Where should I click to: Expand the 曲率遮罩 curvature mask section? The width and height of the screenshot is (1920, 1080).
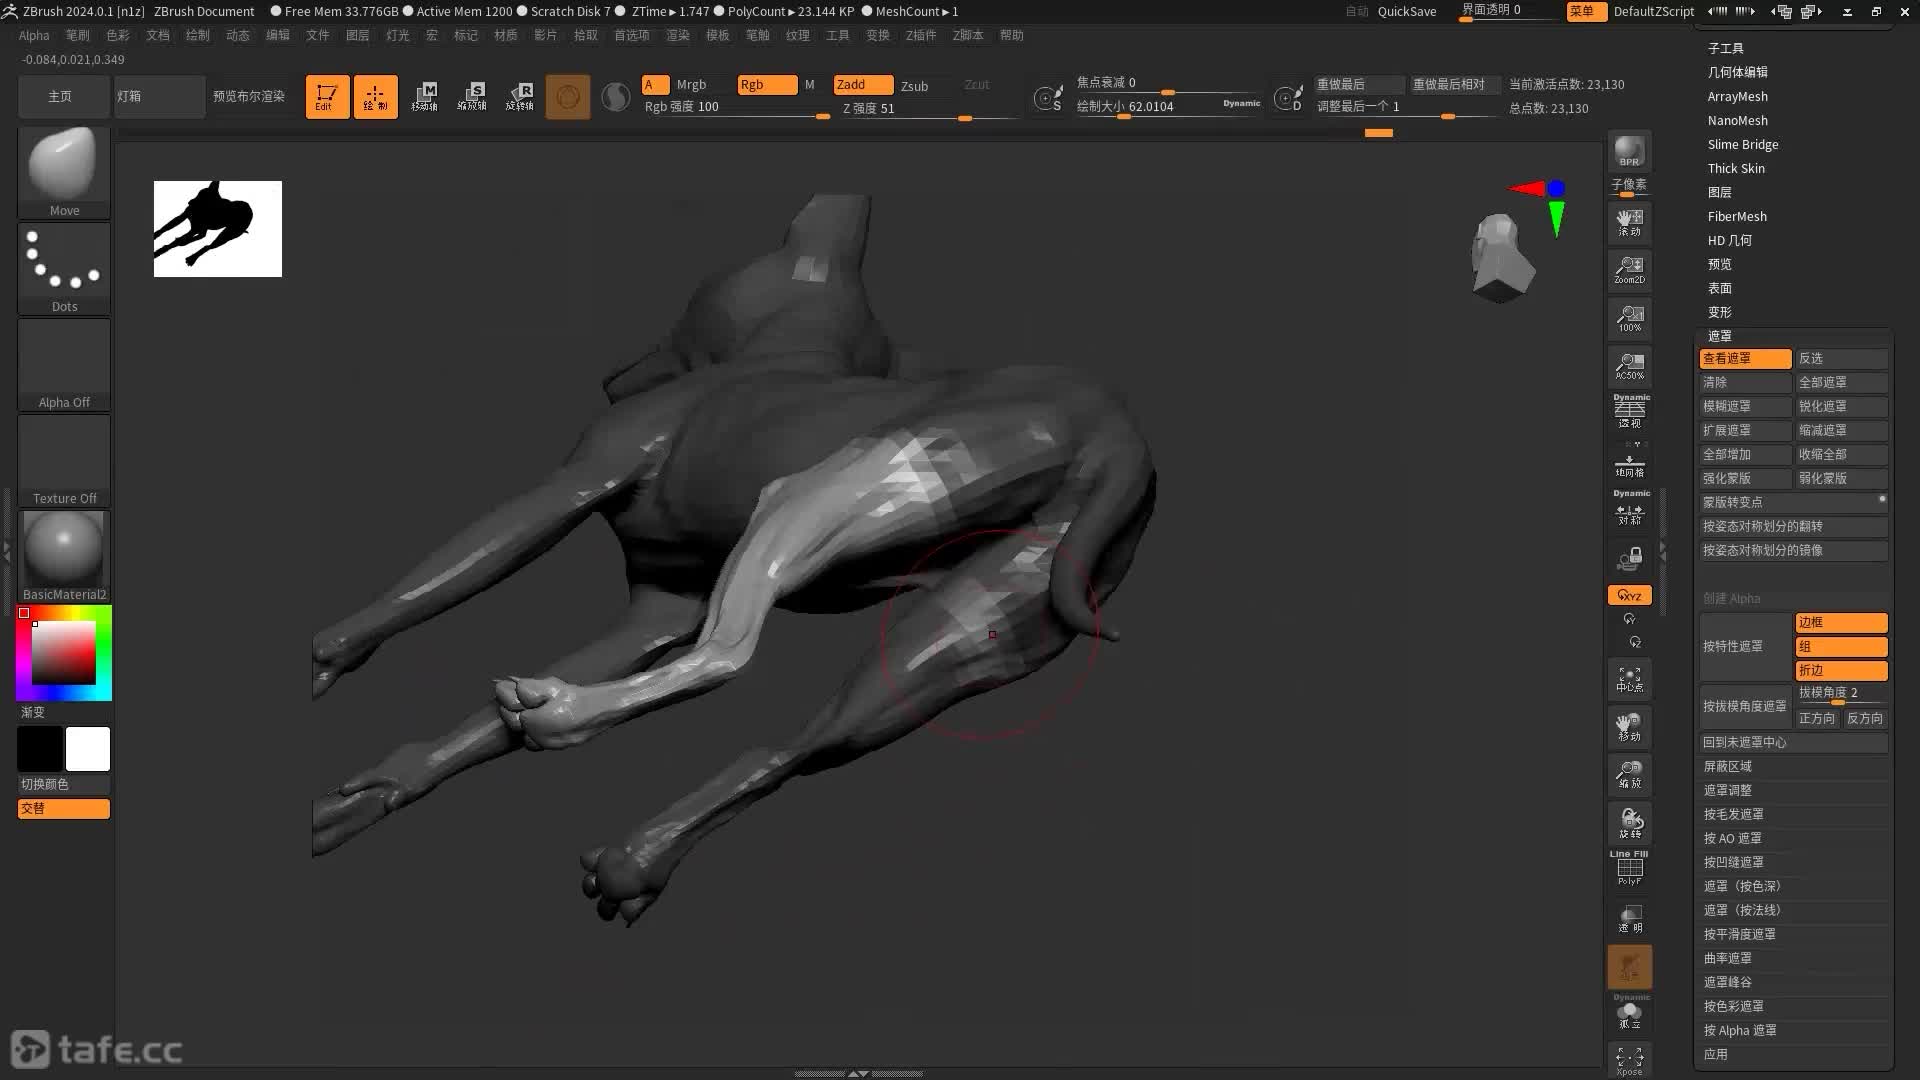tap(1728, 958)
